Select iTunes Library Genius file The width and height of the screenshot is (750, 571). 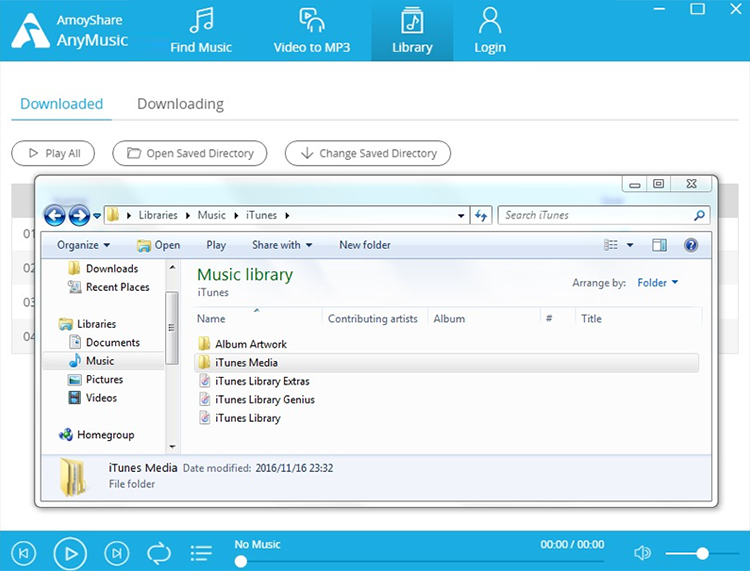coord(256,399)
